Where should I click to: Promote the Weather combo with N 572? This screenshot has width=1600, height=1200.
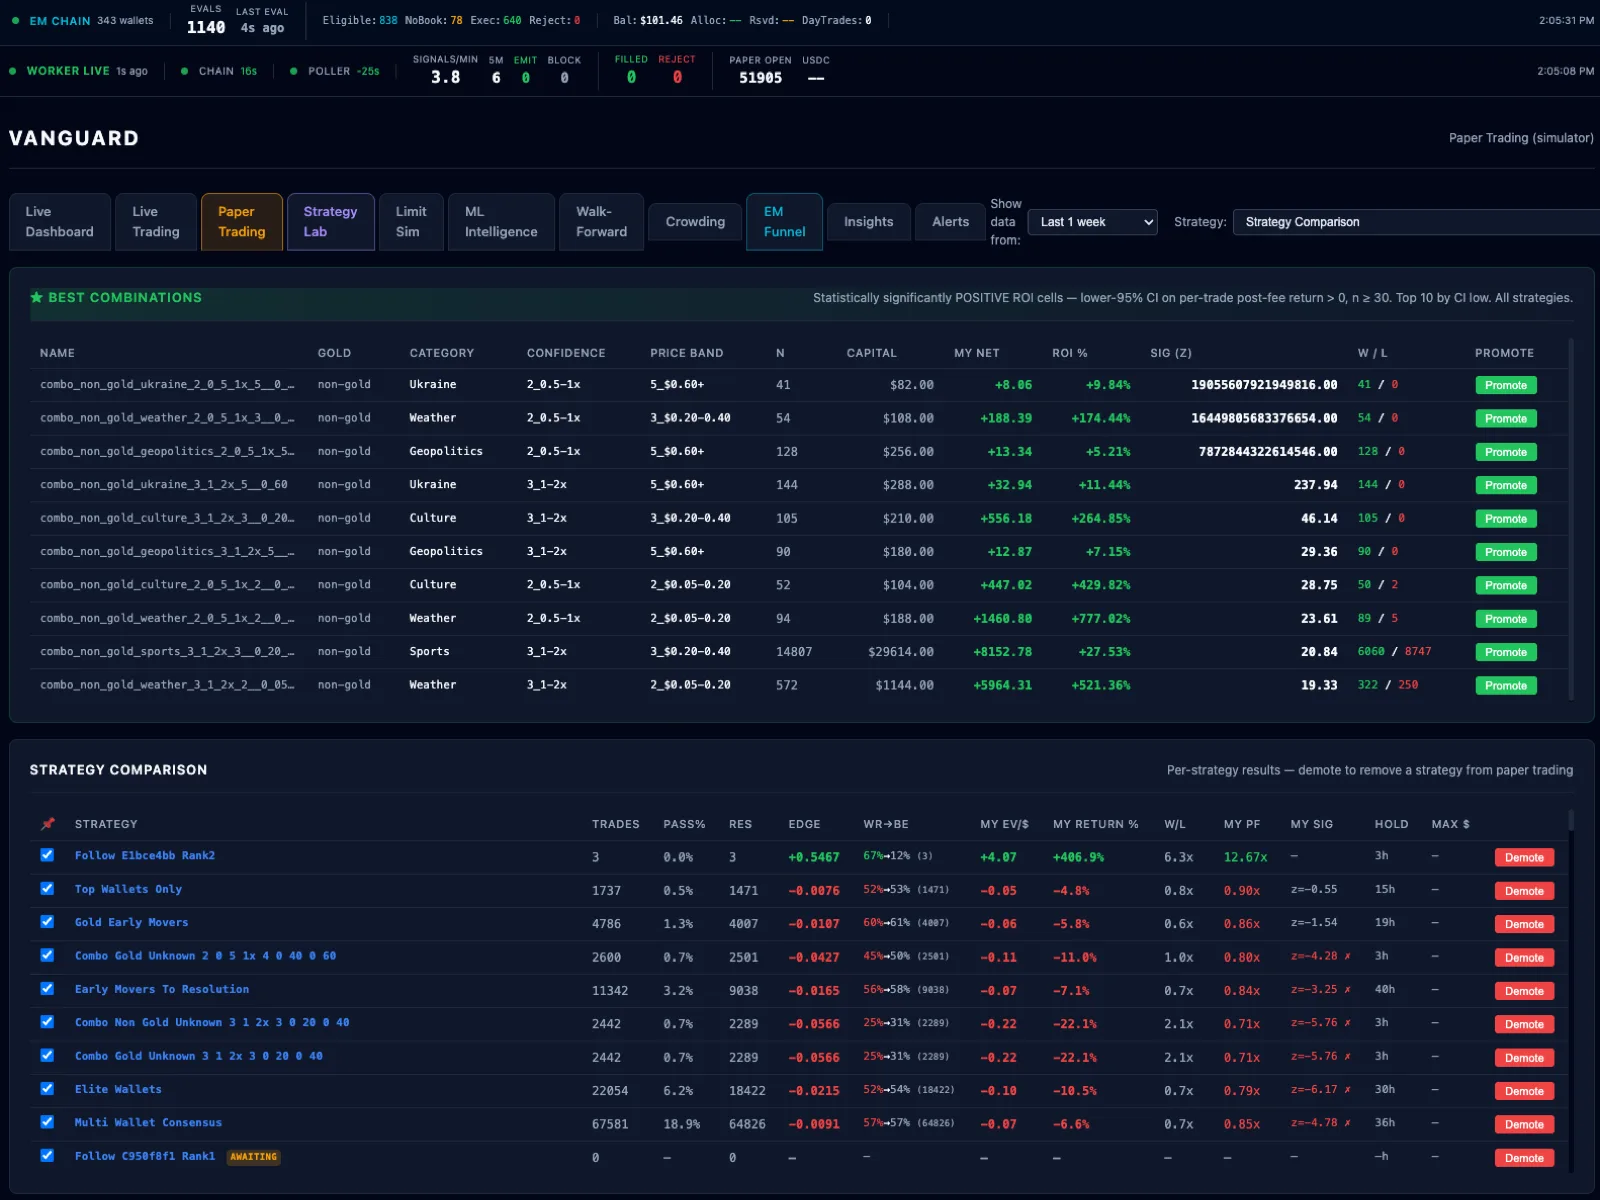pyautogui.click(x=1505, y=685)
